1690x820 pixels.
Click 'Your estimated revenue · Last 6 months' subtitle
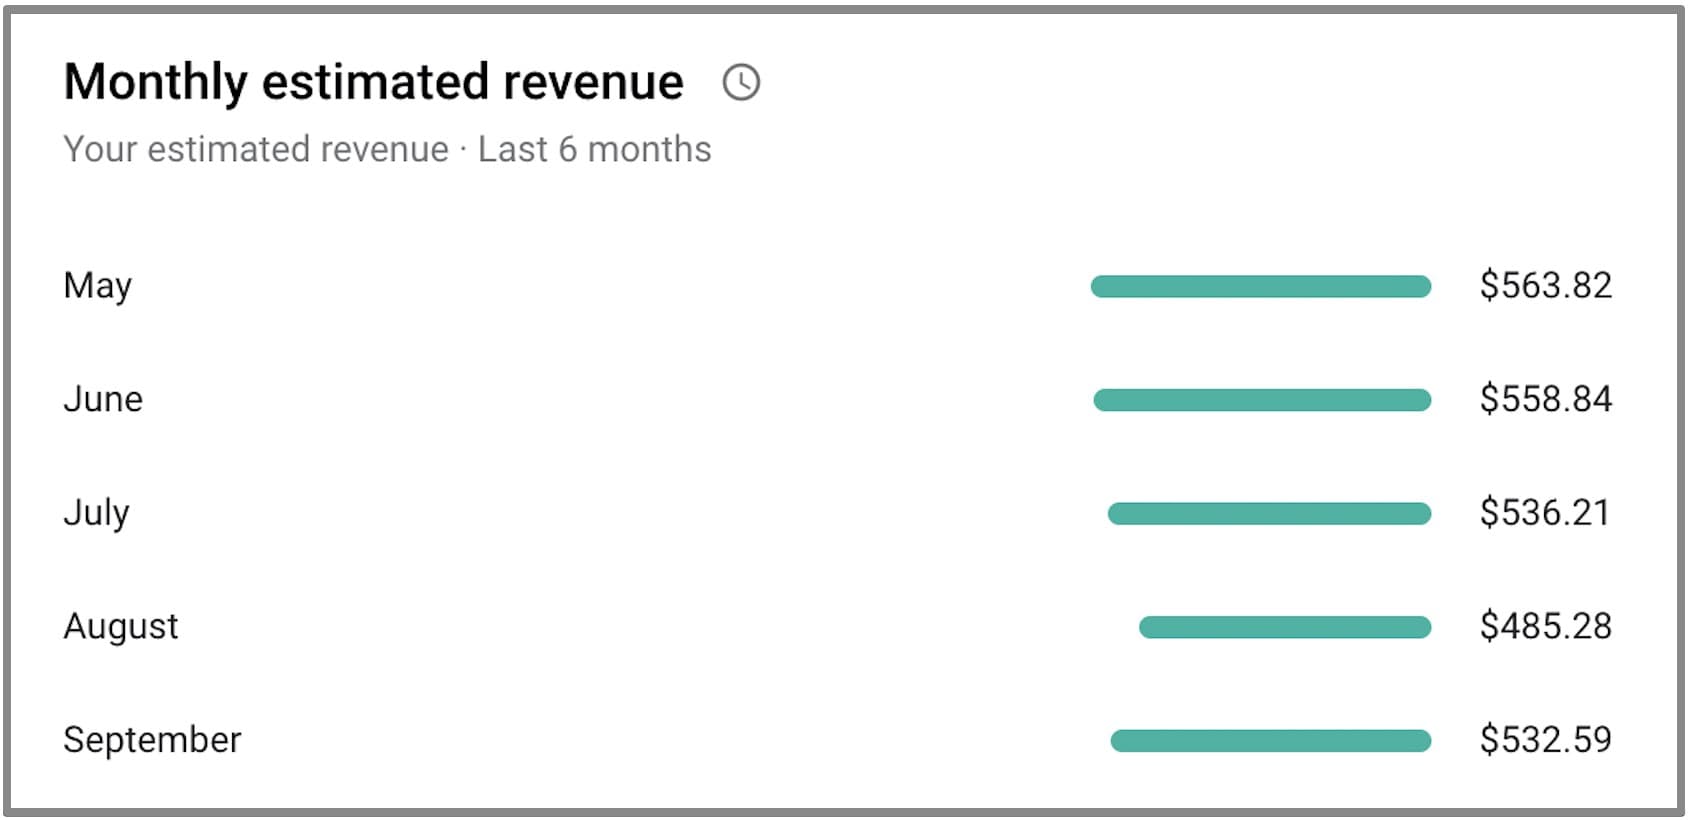point(387,149)
